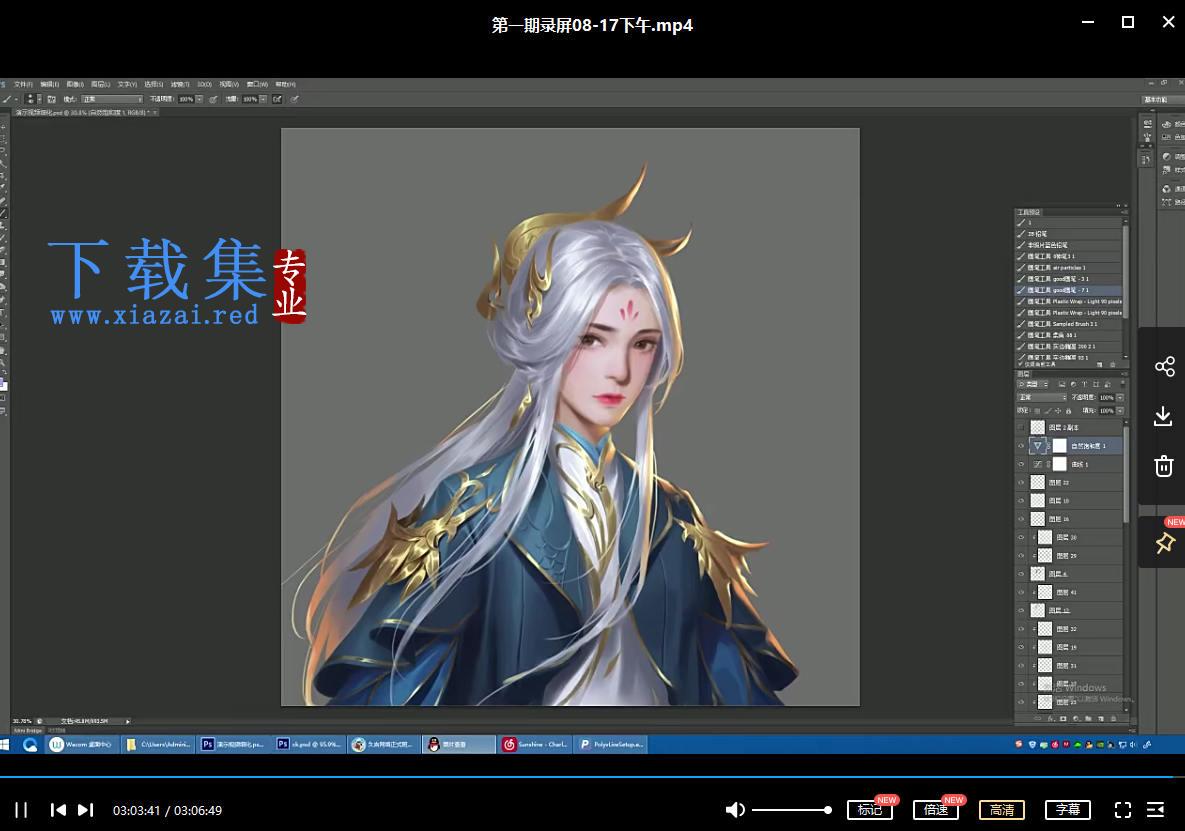The height and width of the screenshot is (831, 1185).
Task: Click the trash icon in player sidebar
Action: (x=1164, y=465)
